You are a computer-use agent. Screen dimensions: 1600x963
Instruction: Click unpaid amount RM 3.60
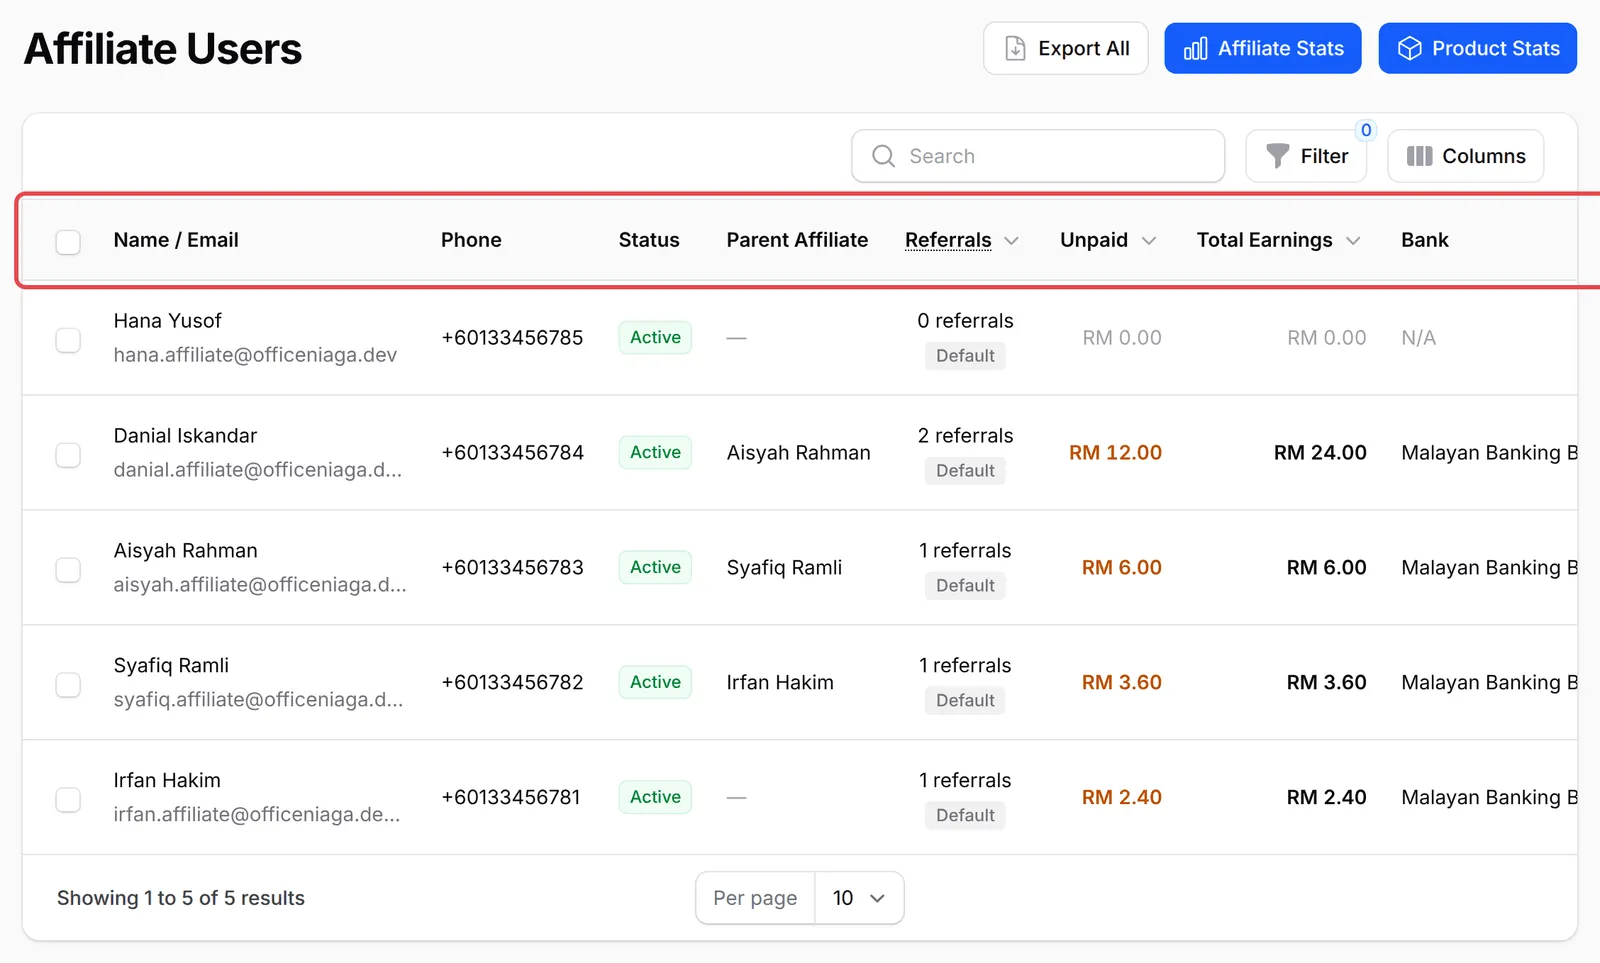click(1121, 683)
